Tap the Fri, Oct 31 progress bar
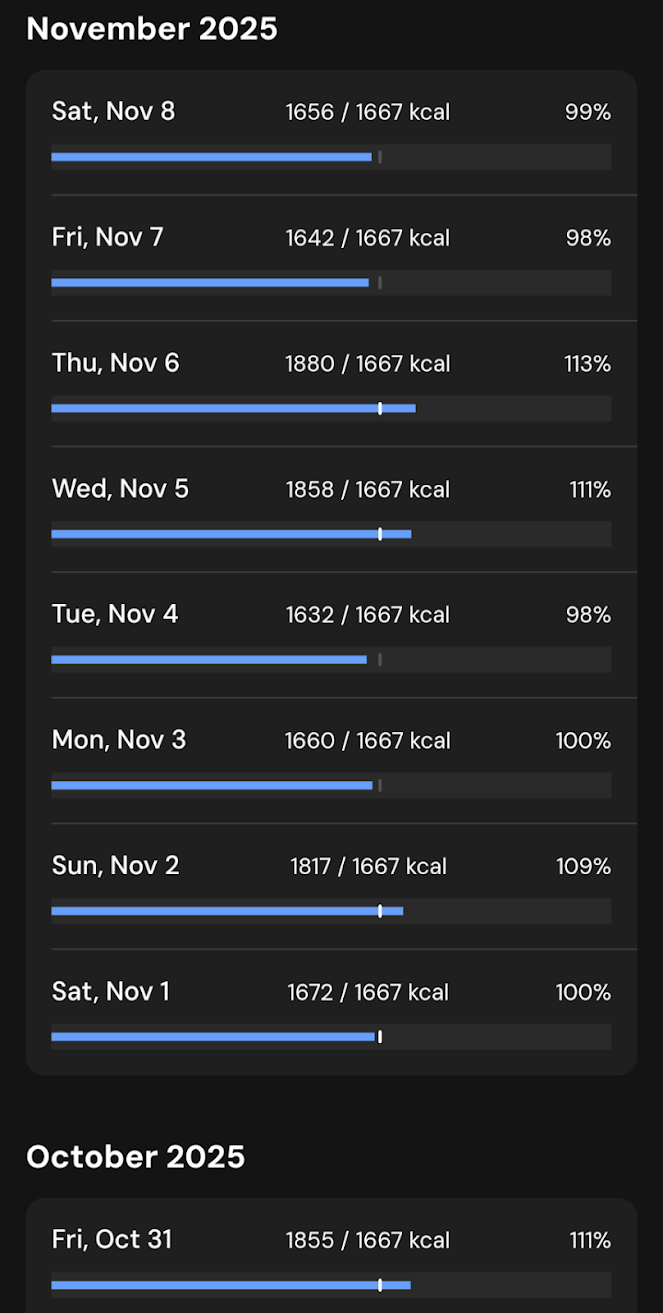663x1313 pixels. click(x=330, y=1285)
